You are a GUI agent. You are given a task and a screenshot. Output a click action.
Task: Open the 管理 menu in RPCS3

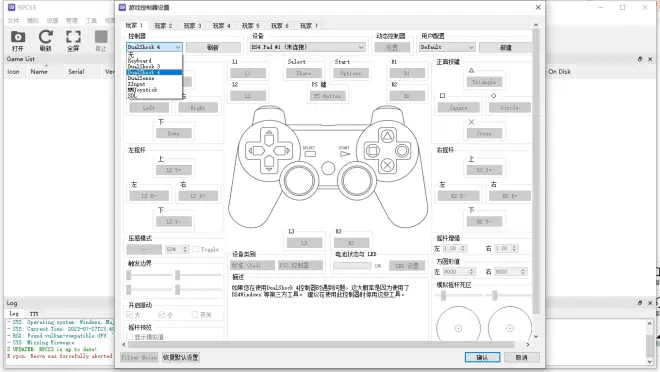72,20
